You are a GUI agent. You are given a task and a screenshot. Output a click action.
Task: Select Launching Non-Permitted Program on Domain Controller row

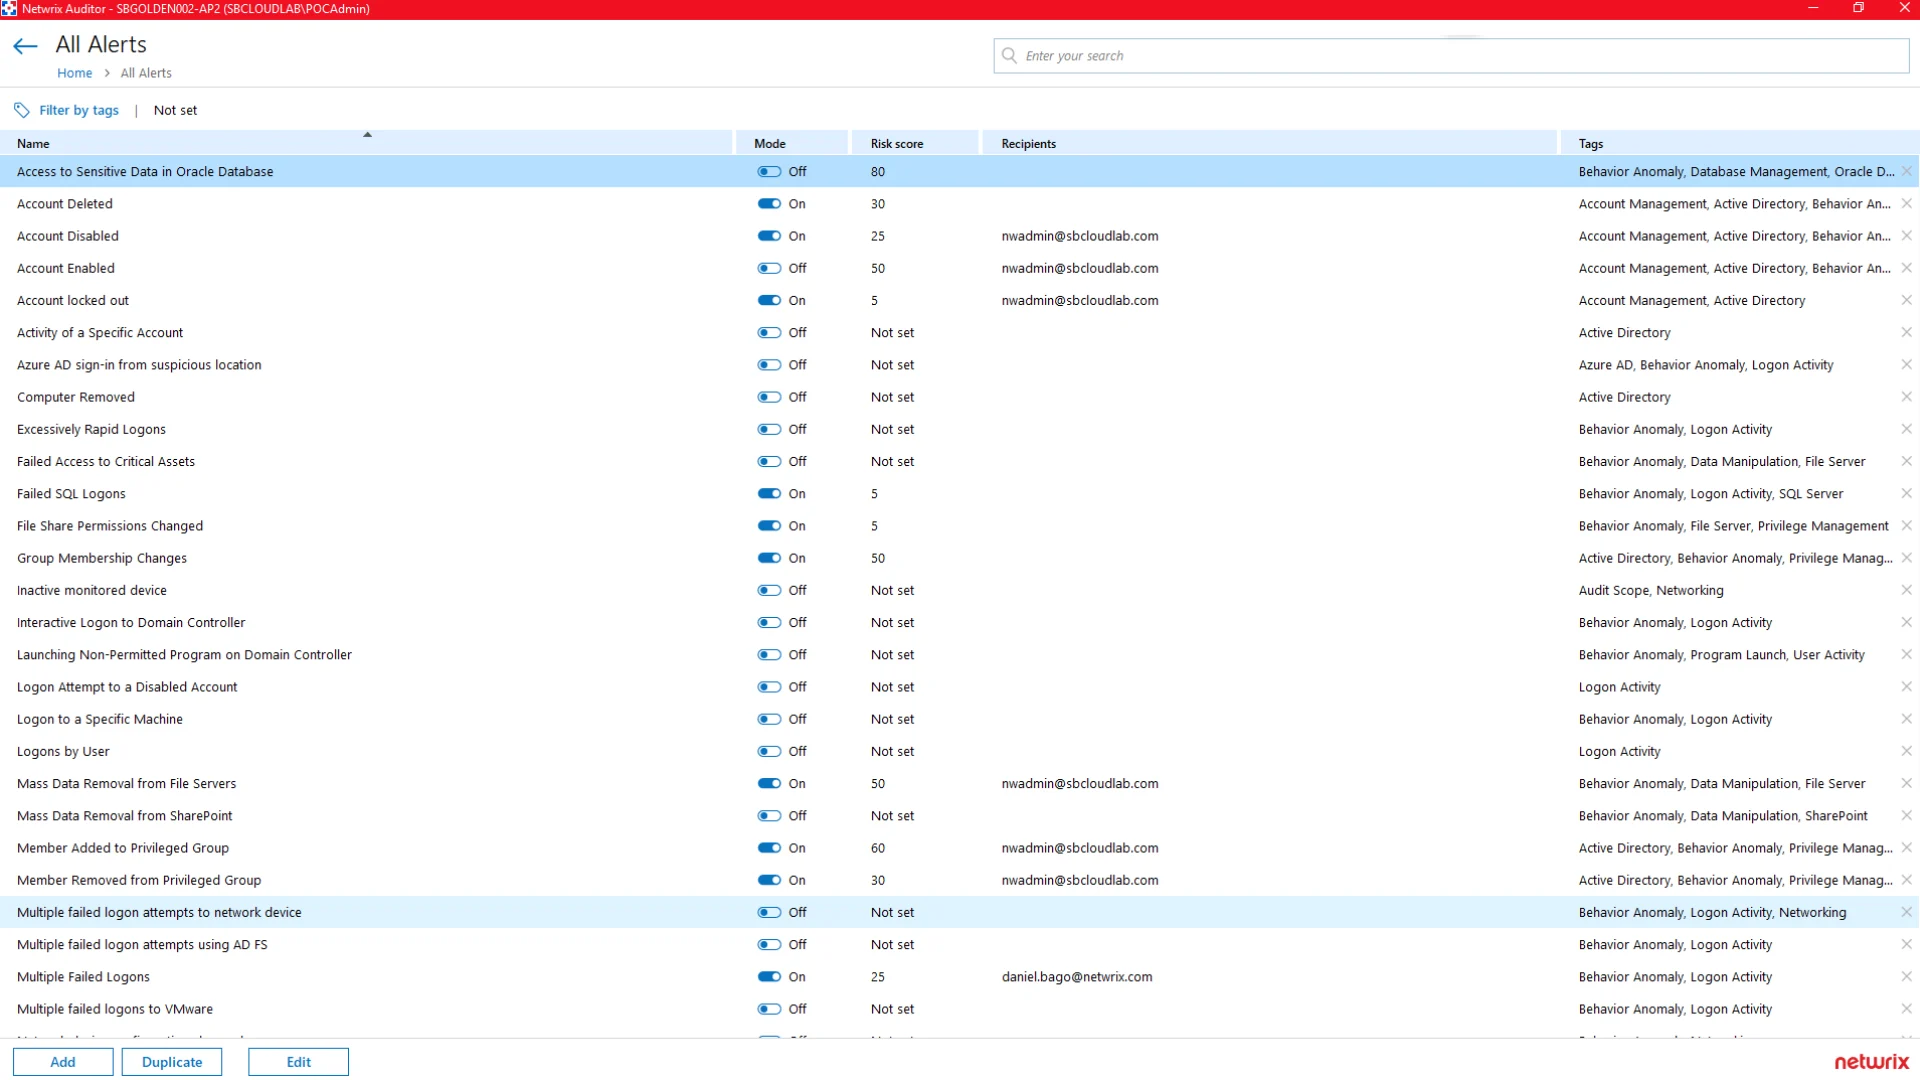tap(960, 655)
